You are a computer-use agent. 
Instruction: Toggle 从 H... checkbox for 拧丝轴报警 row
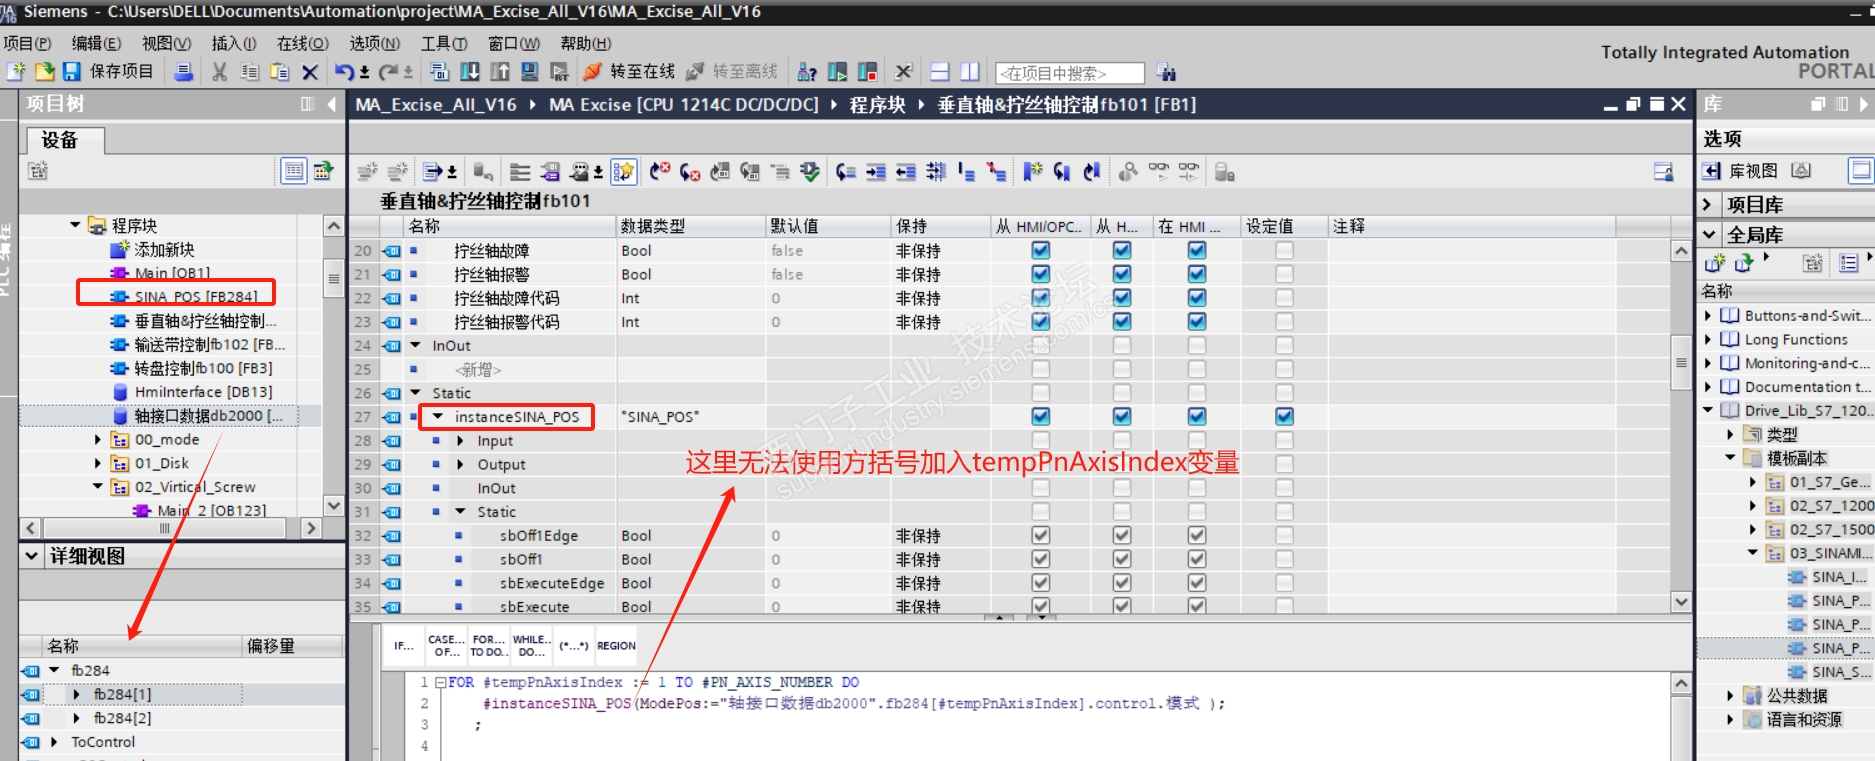[1122, 274]
